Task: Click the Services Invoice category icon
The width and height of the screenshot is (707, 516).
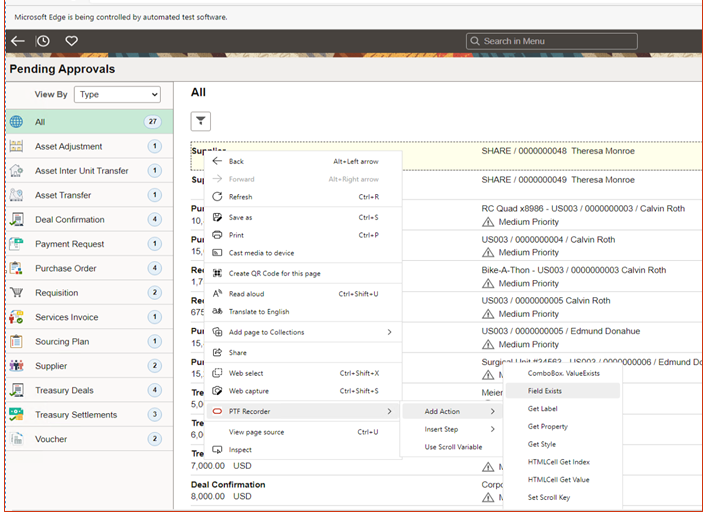Action: [x=16, y=317]
